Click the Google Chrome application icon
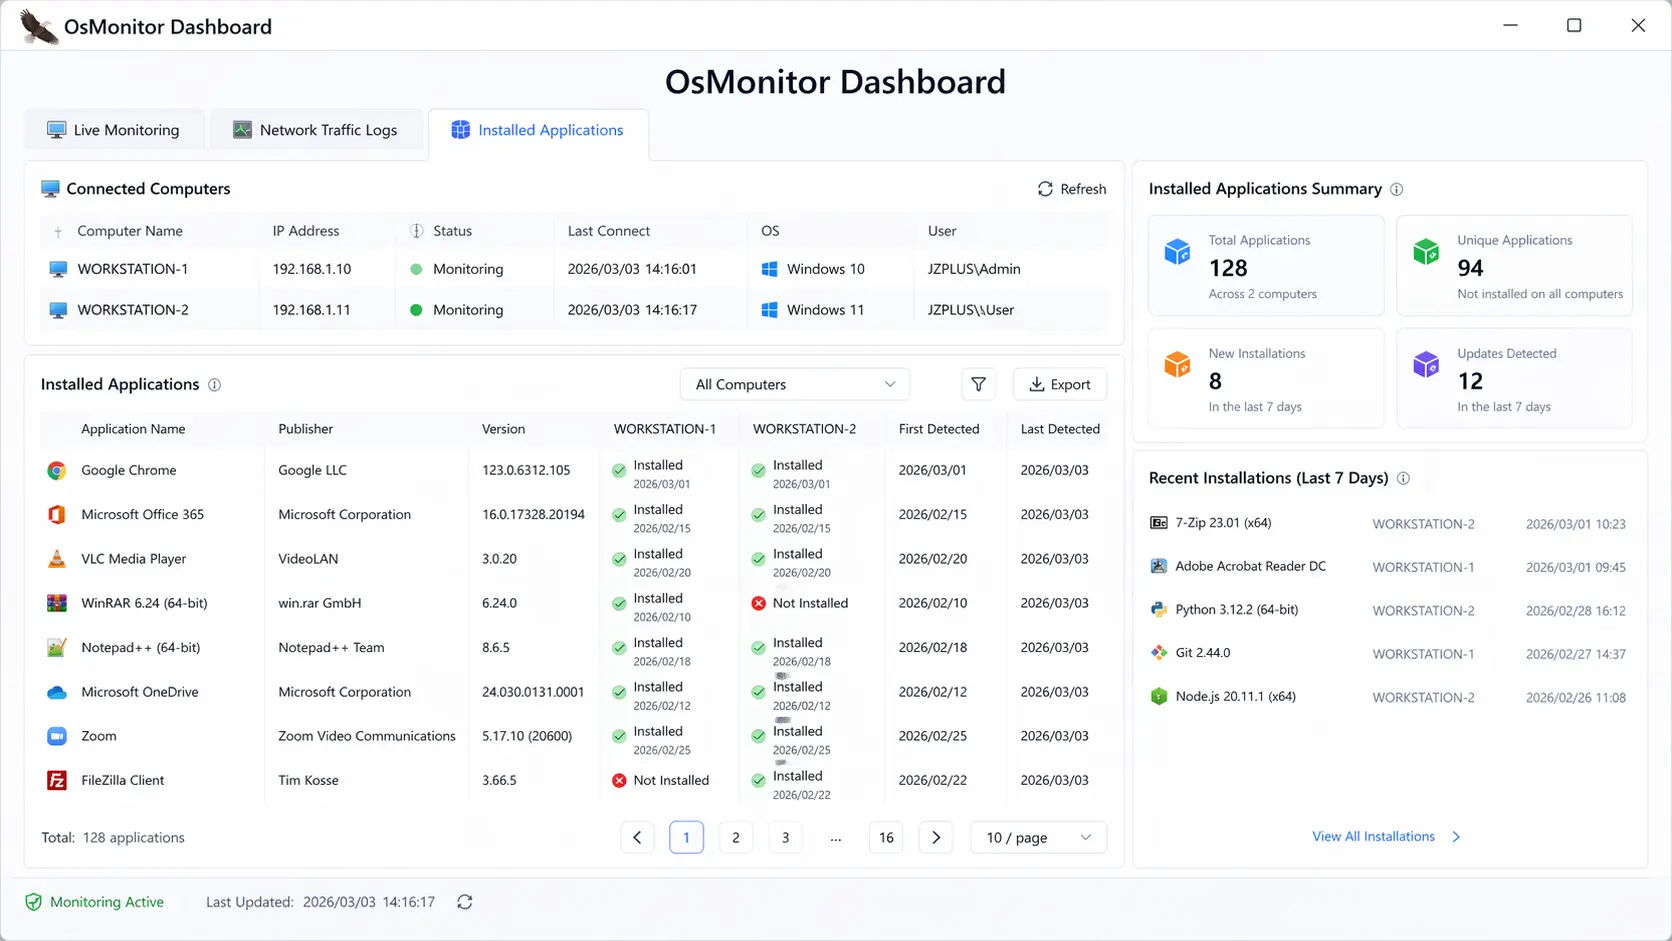 point(57,470)
